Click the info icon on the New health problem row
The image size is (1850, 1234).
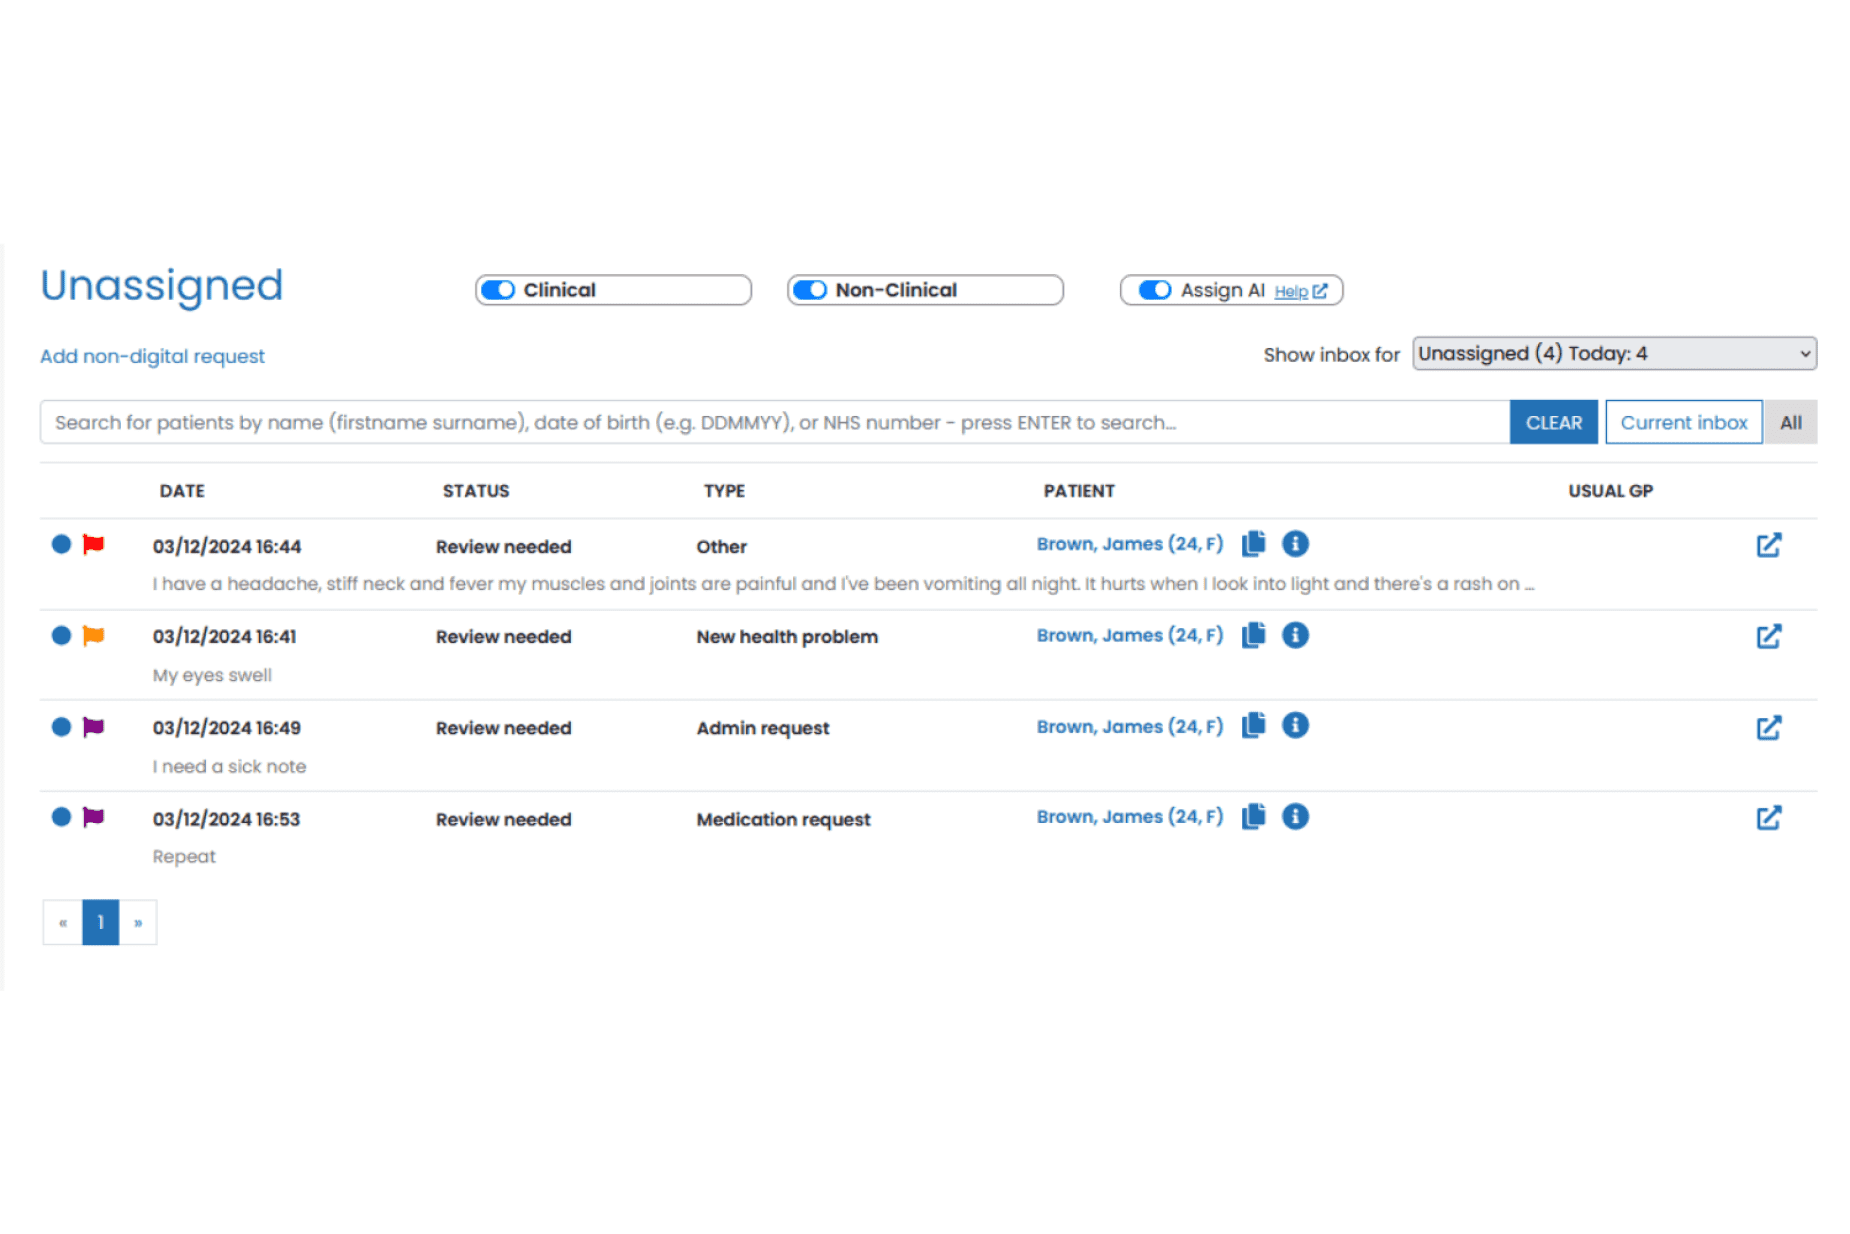(x=1295, y=635)
